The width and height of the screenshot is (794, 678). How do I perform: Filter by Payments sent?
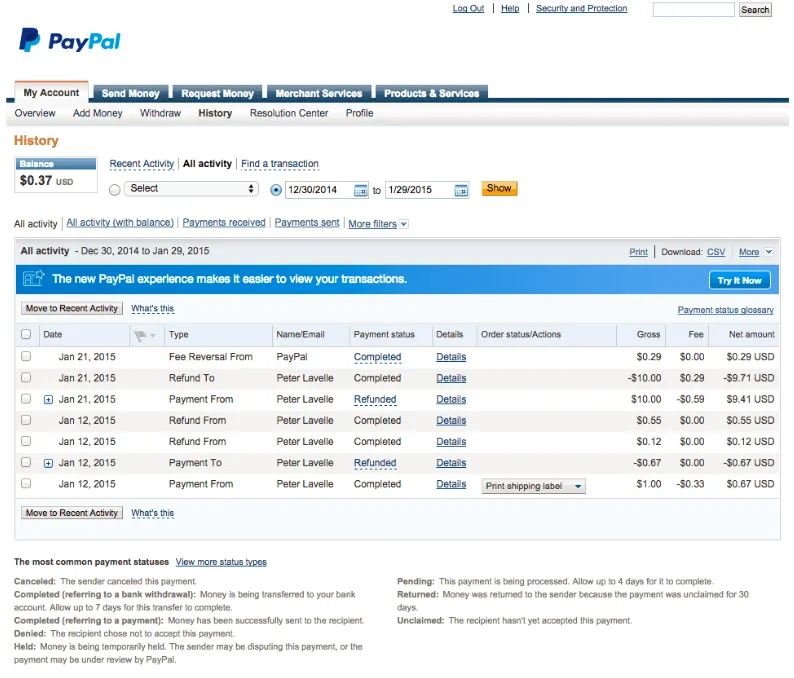pos(307,222)
